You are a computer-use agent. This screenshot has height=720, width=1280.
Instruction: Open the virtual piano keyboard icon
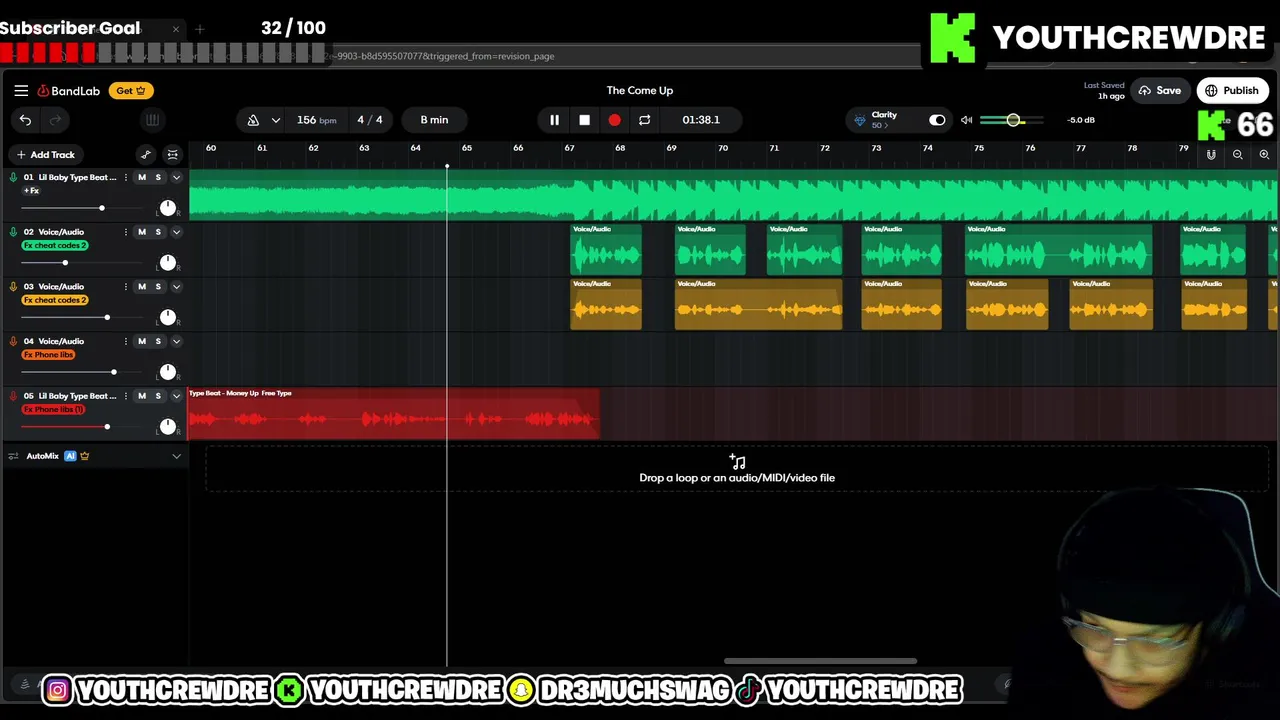point(152,120)
